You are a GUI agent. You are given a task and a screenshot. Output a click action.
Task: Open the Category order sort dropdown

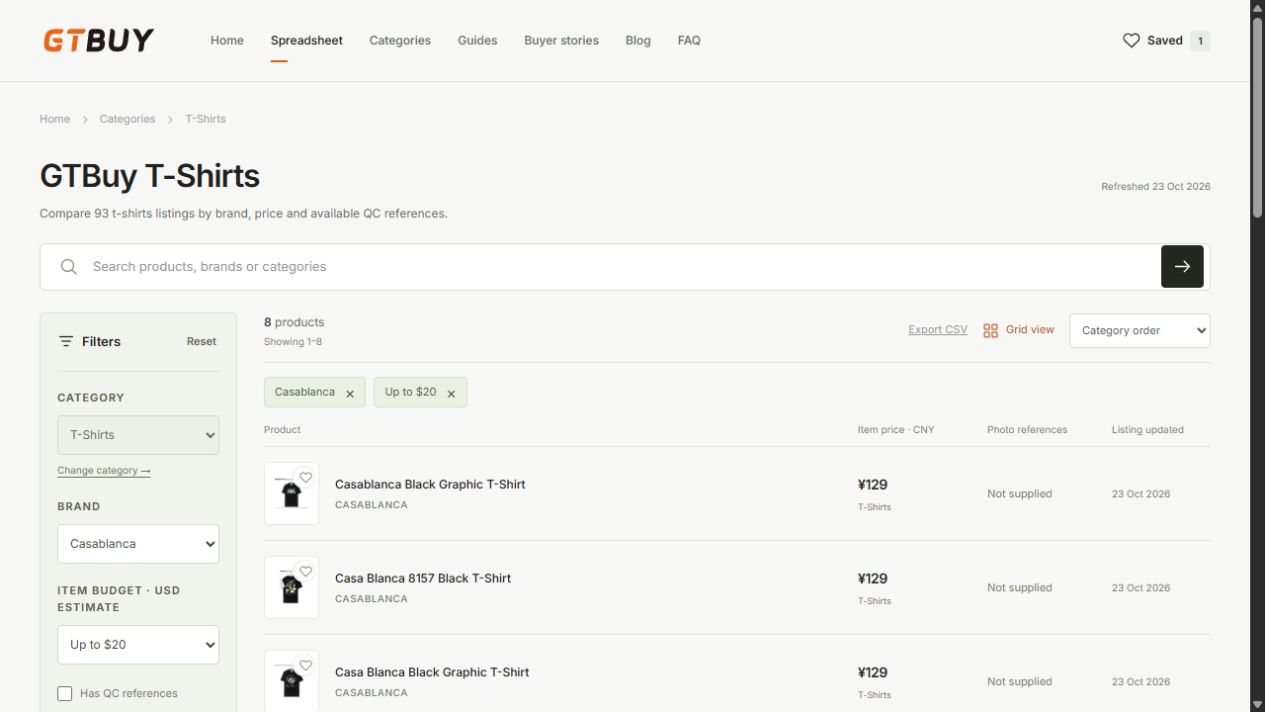pos(1140,331)
